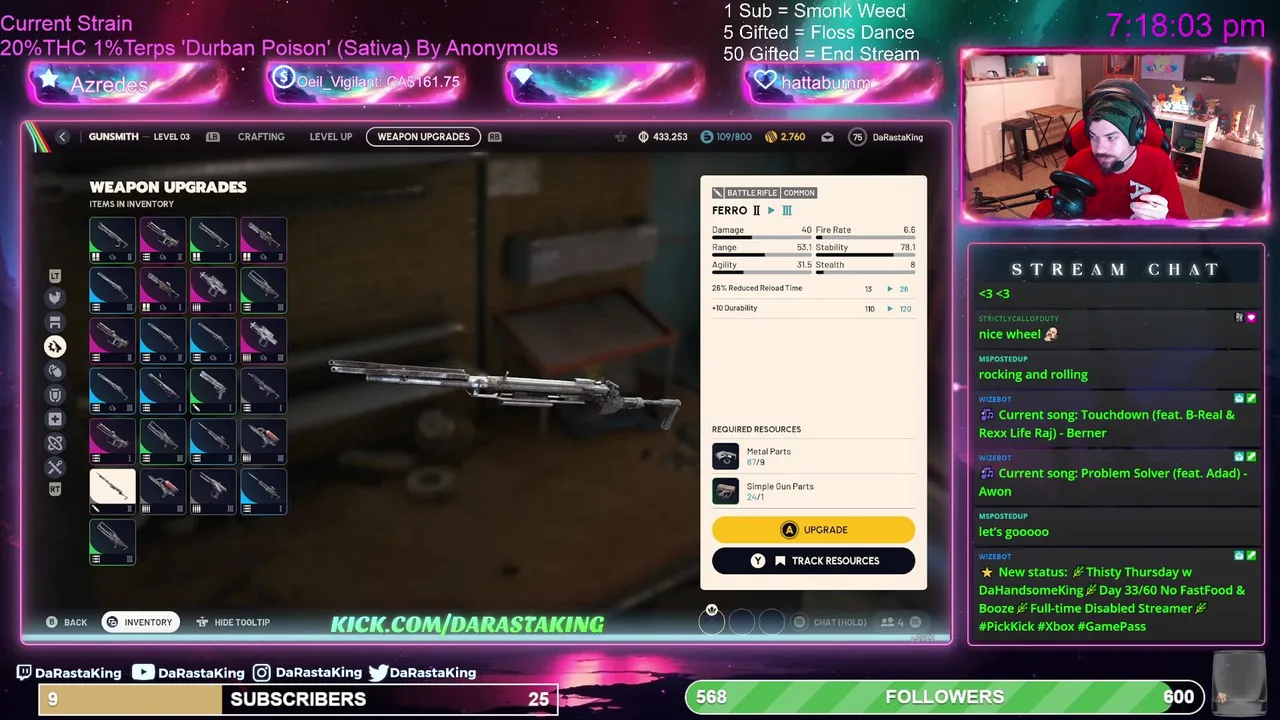This screenshot has height=720, width=1280.
Task: Click the SUBSCRIBERS progress bar
Action: [298, 699]
